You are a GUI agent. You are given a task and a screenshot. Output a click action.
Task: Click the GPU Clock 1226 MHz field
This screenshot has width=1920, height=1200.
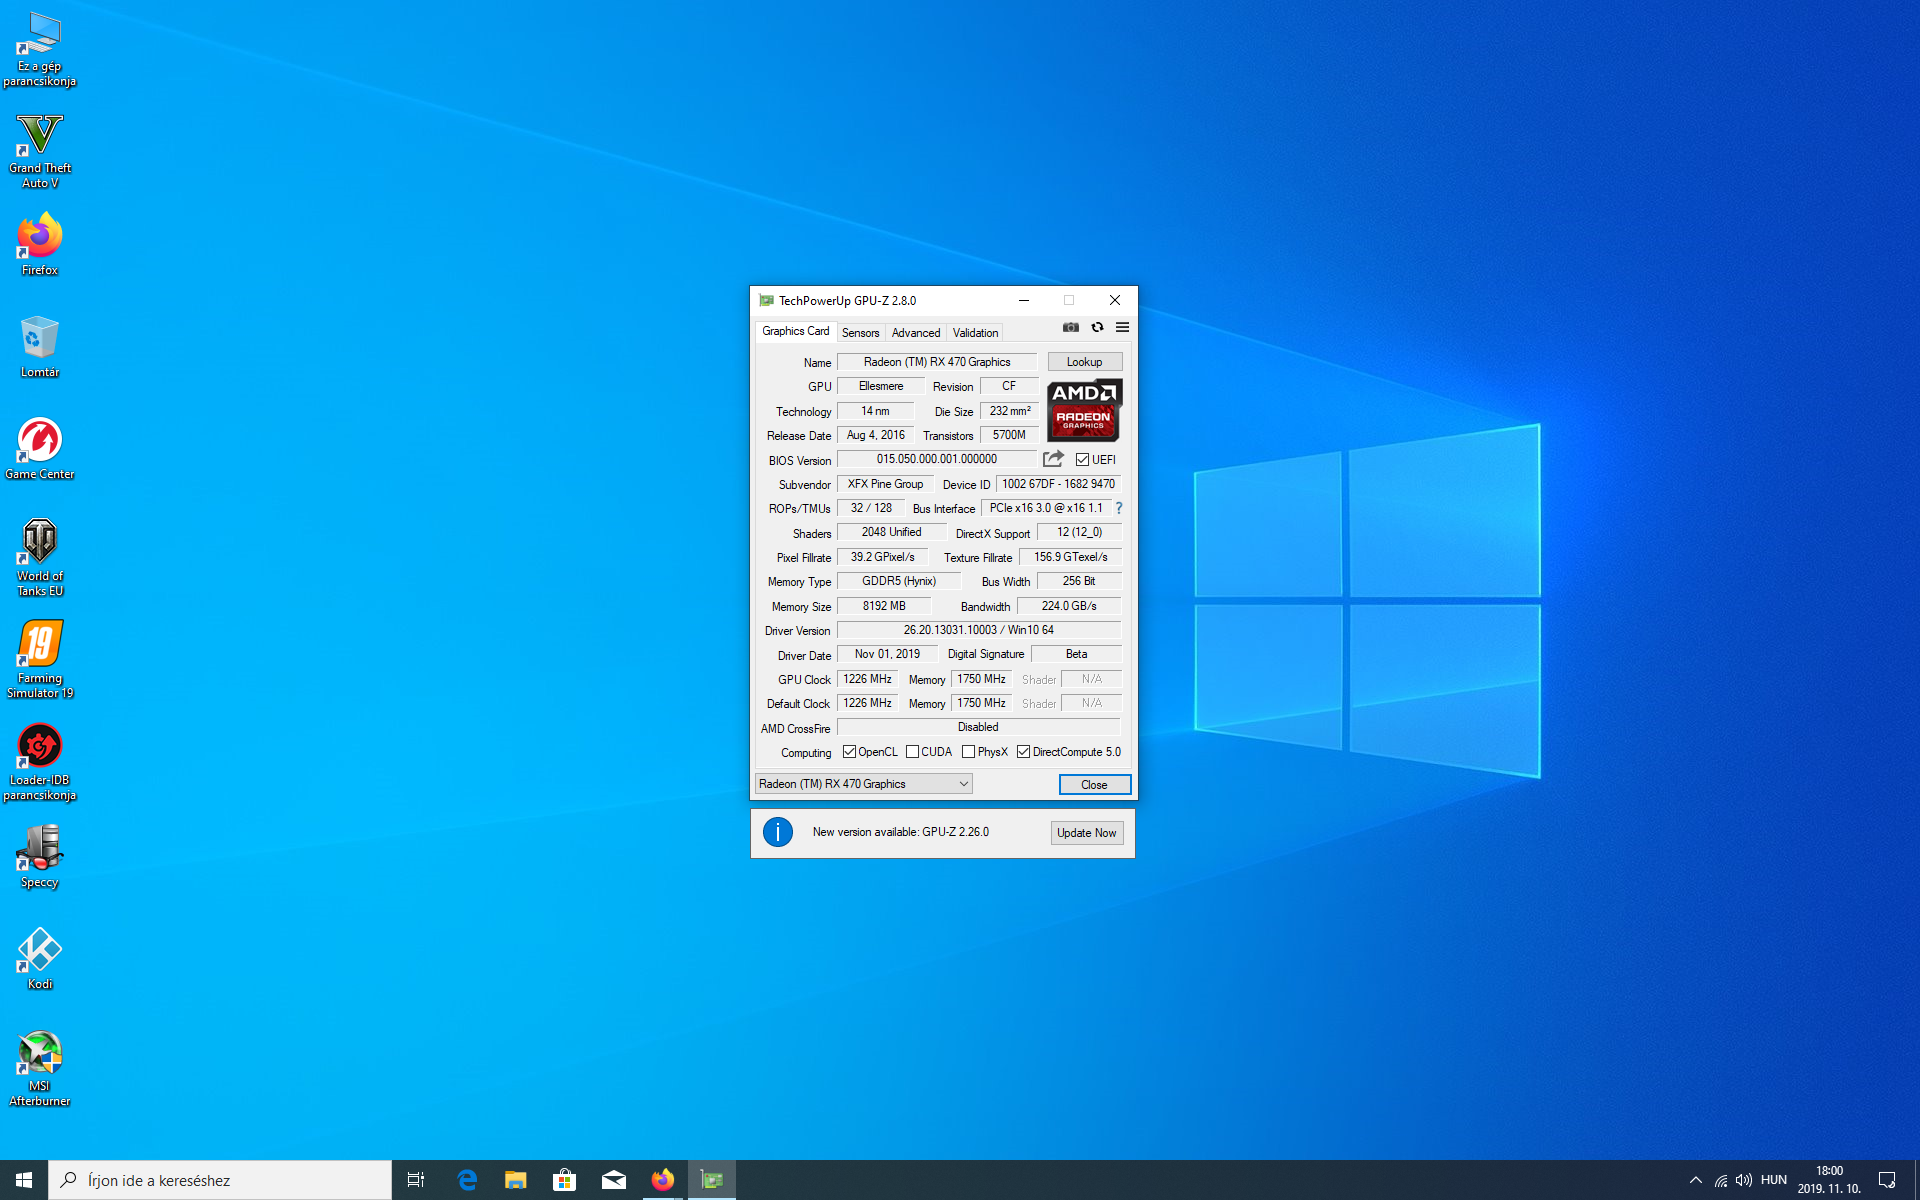point(867,679)
